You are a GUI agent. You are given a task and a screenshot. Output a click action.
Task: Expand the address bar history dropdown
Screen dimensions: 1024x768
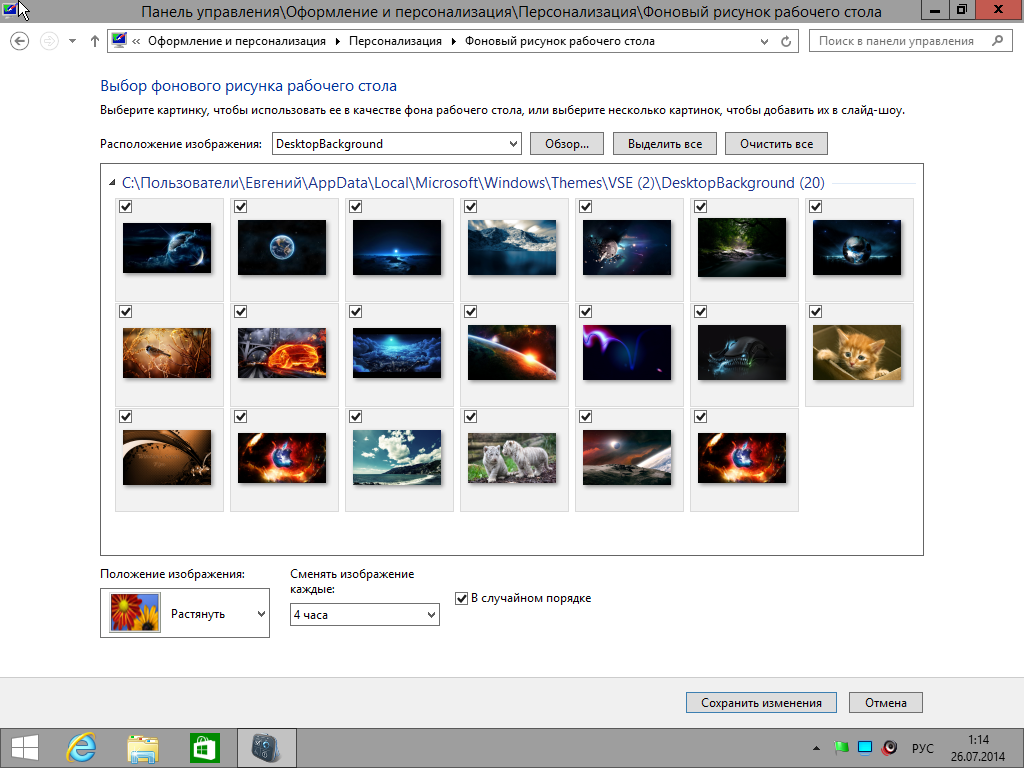(764, 41)
